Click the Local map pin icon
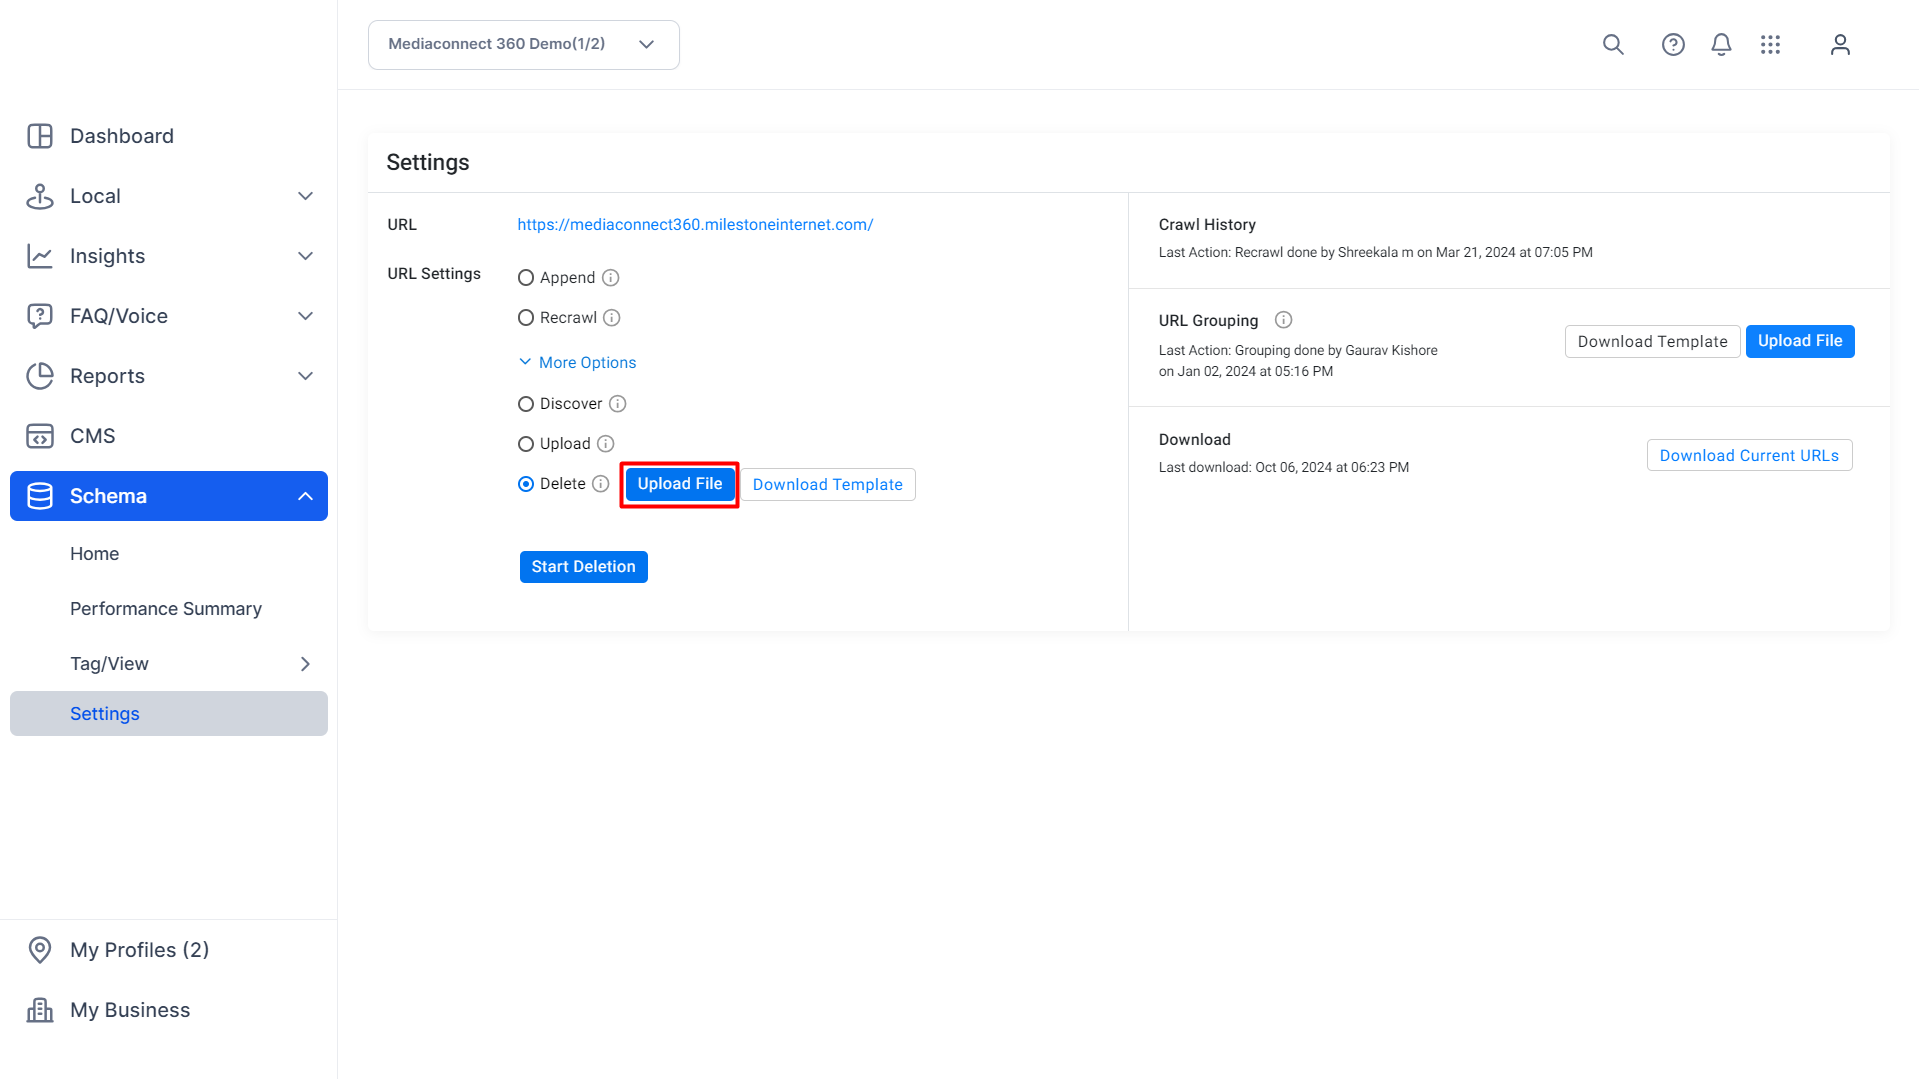This screenshot has width=1919, height=1079. [x=40, y=196]
